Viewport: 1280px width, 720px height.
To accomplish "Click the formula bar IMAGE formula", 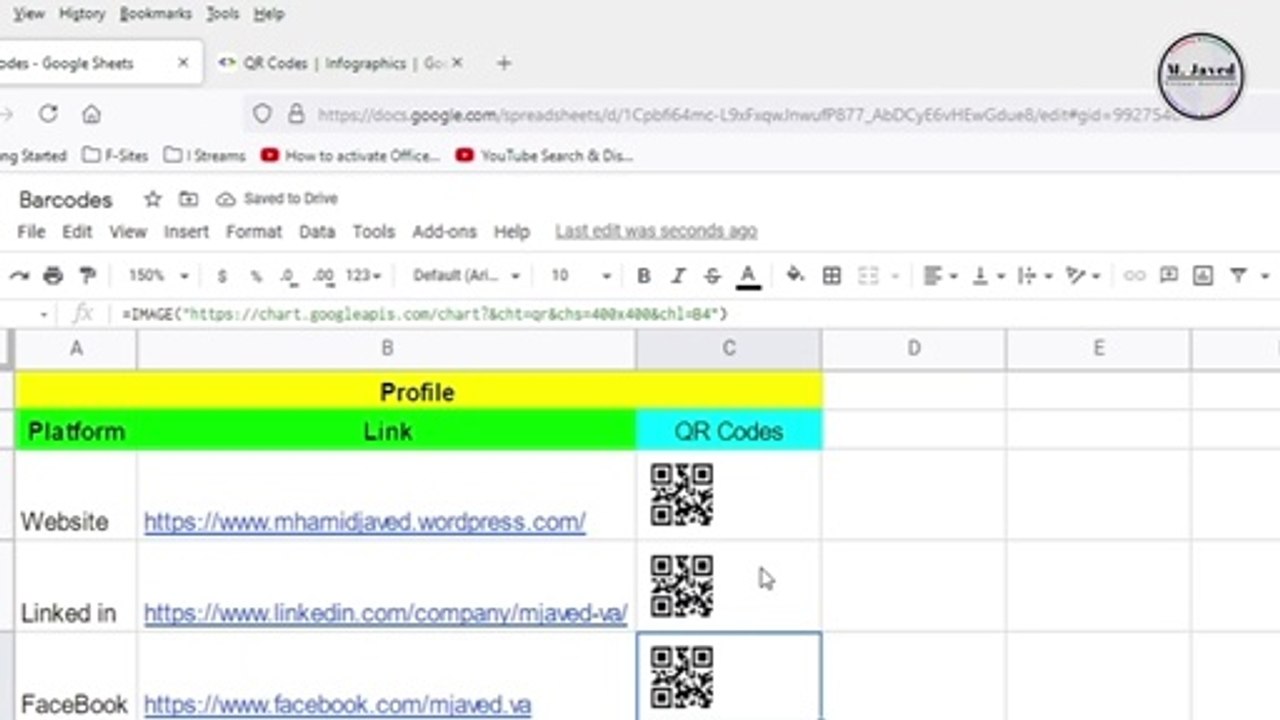I will 425,314.
